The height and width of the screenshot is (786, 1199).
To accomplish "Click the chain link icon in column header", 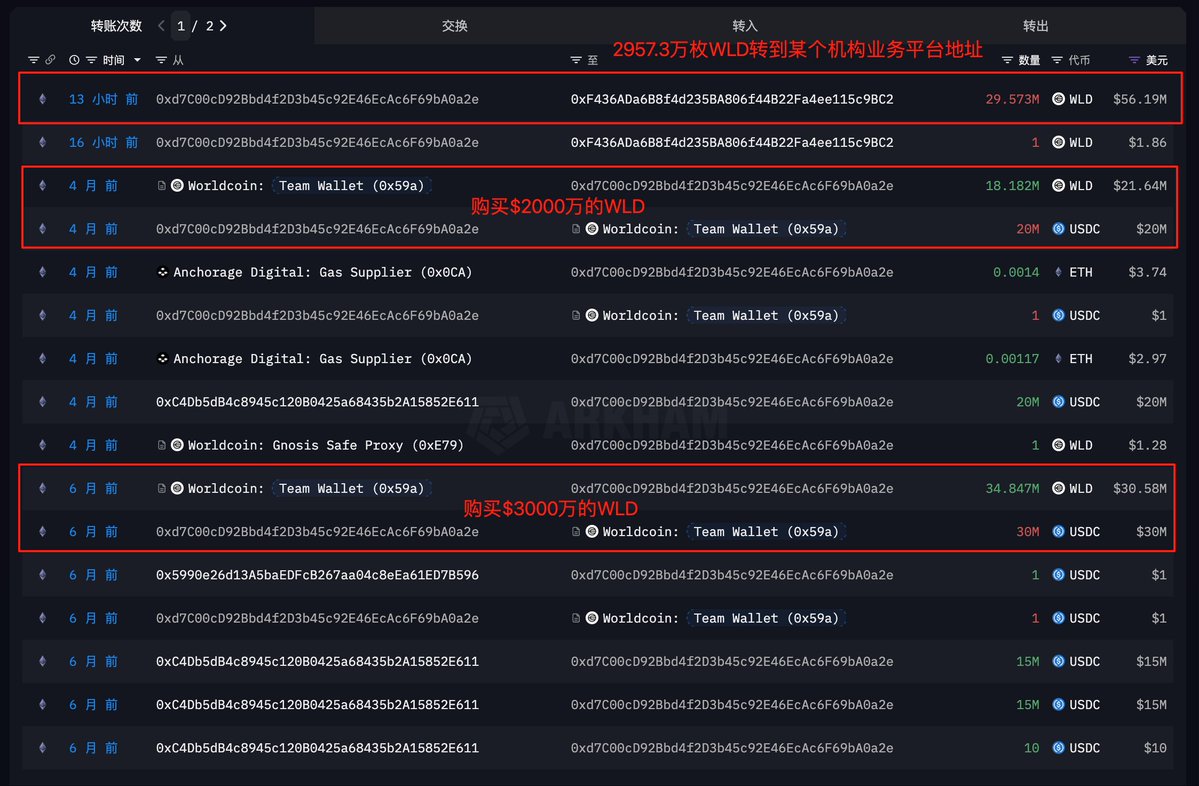I will coord(50,60).
